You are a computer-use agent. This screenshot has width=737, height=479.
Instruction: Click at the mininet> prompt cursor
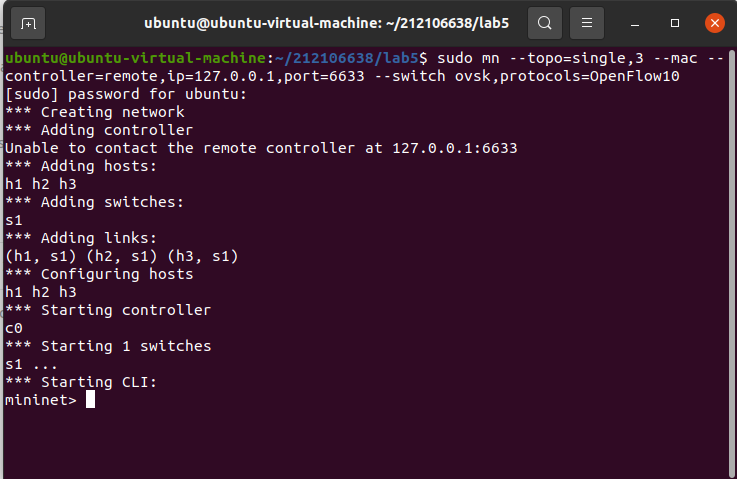point(90,400)
